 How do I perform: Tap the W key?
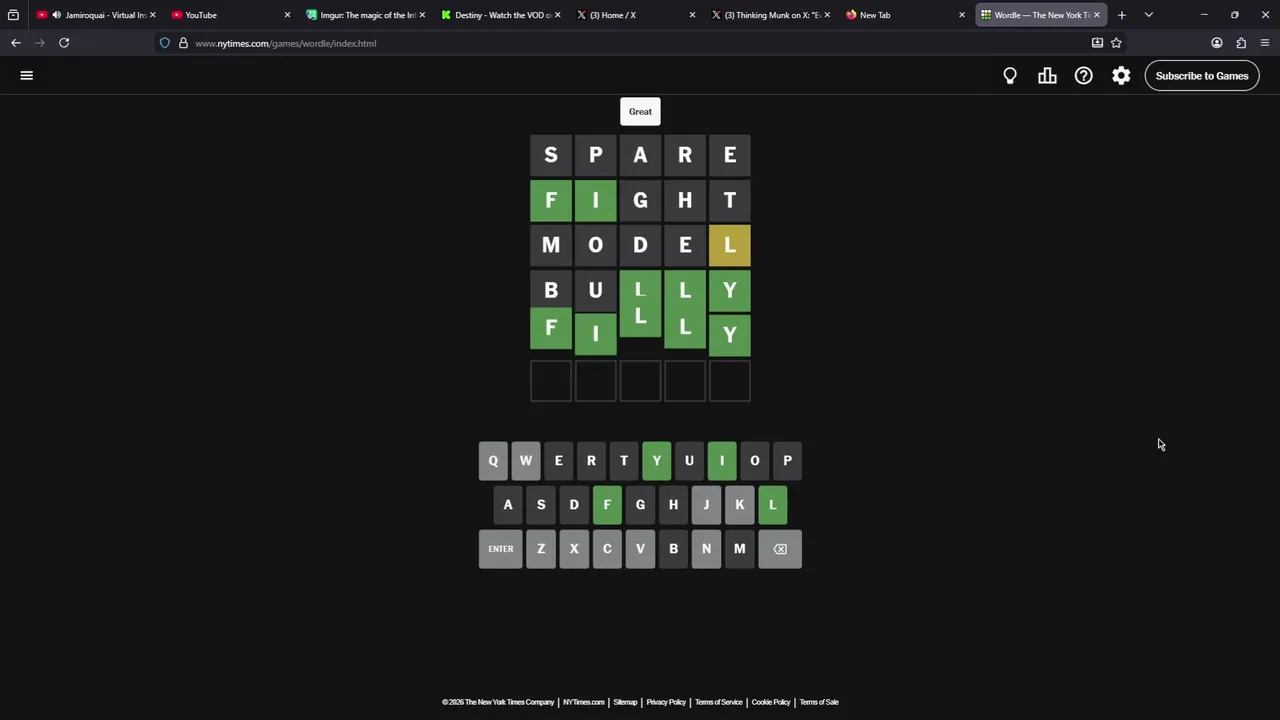[526, 461]
